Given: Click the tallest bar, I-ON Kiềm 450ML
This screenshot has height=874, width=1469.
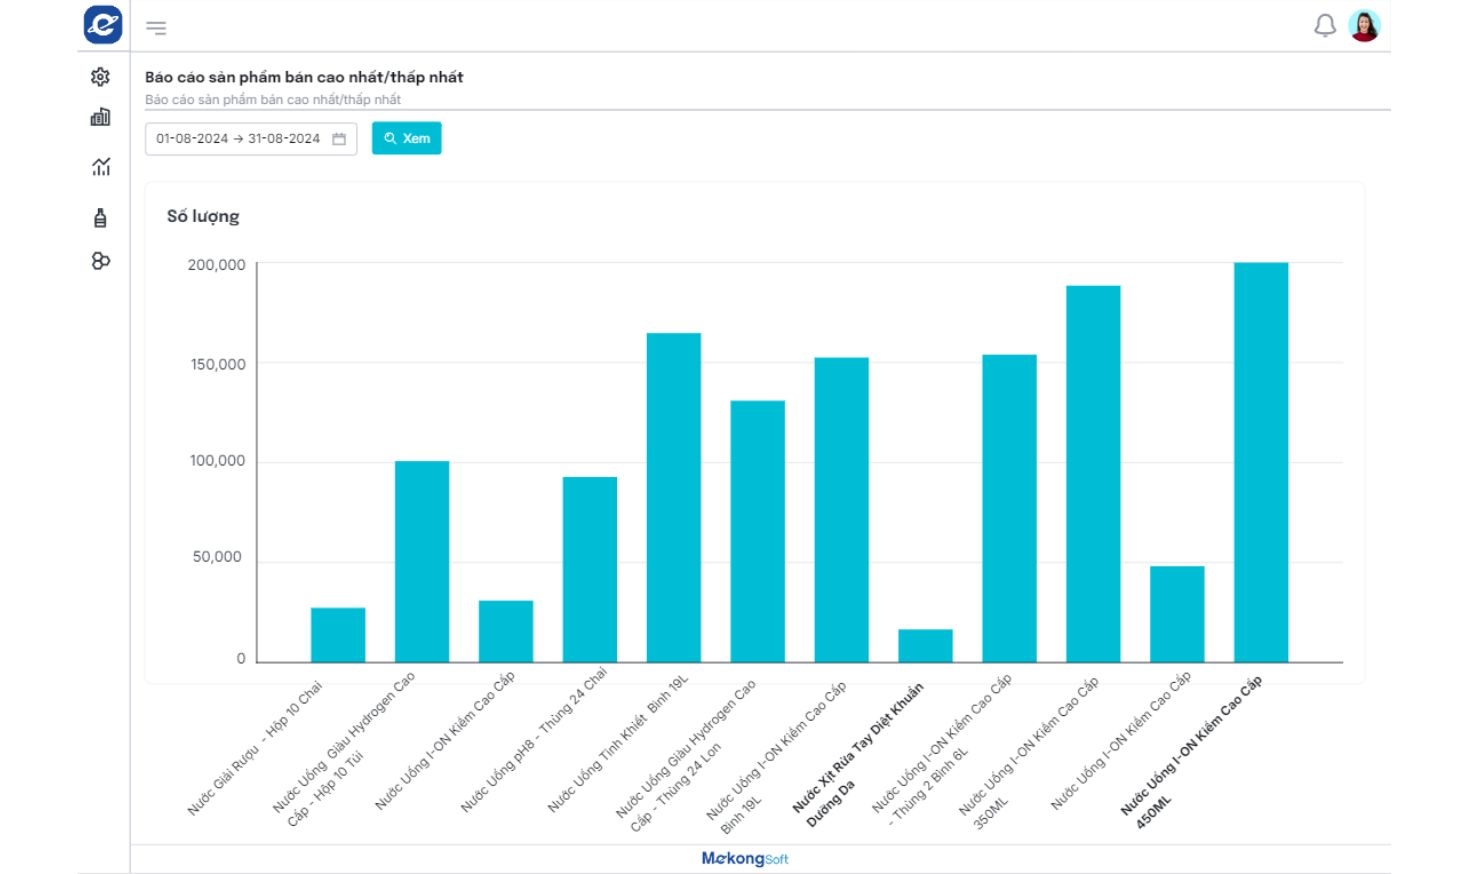Looking at the screenshot, I should pos(1260,462).
